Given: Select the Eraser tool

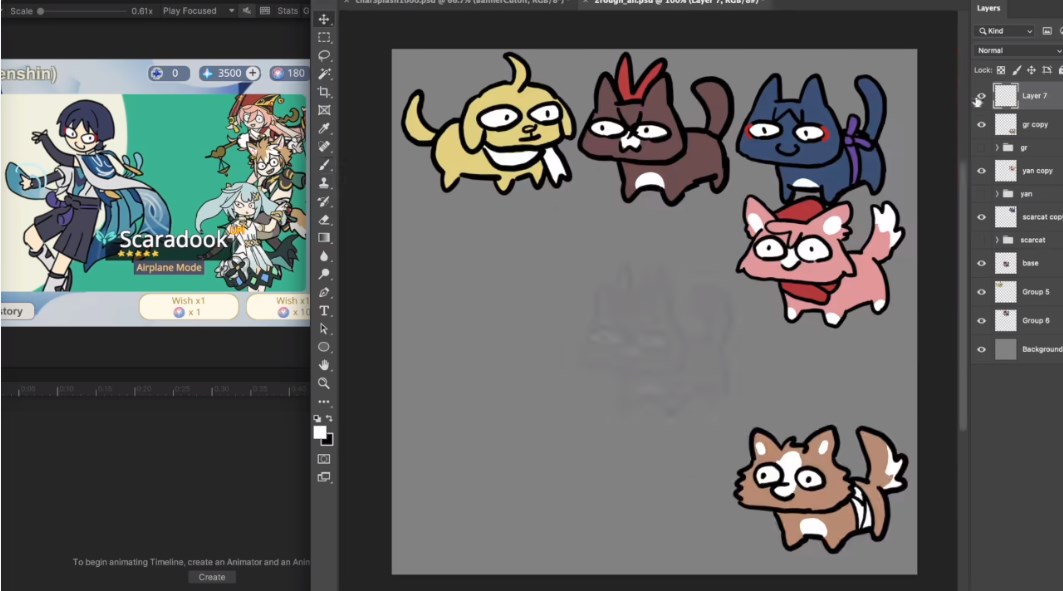Looking at the screenshot, I should 324,220.
